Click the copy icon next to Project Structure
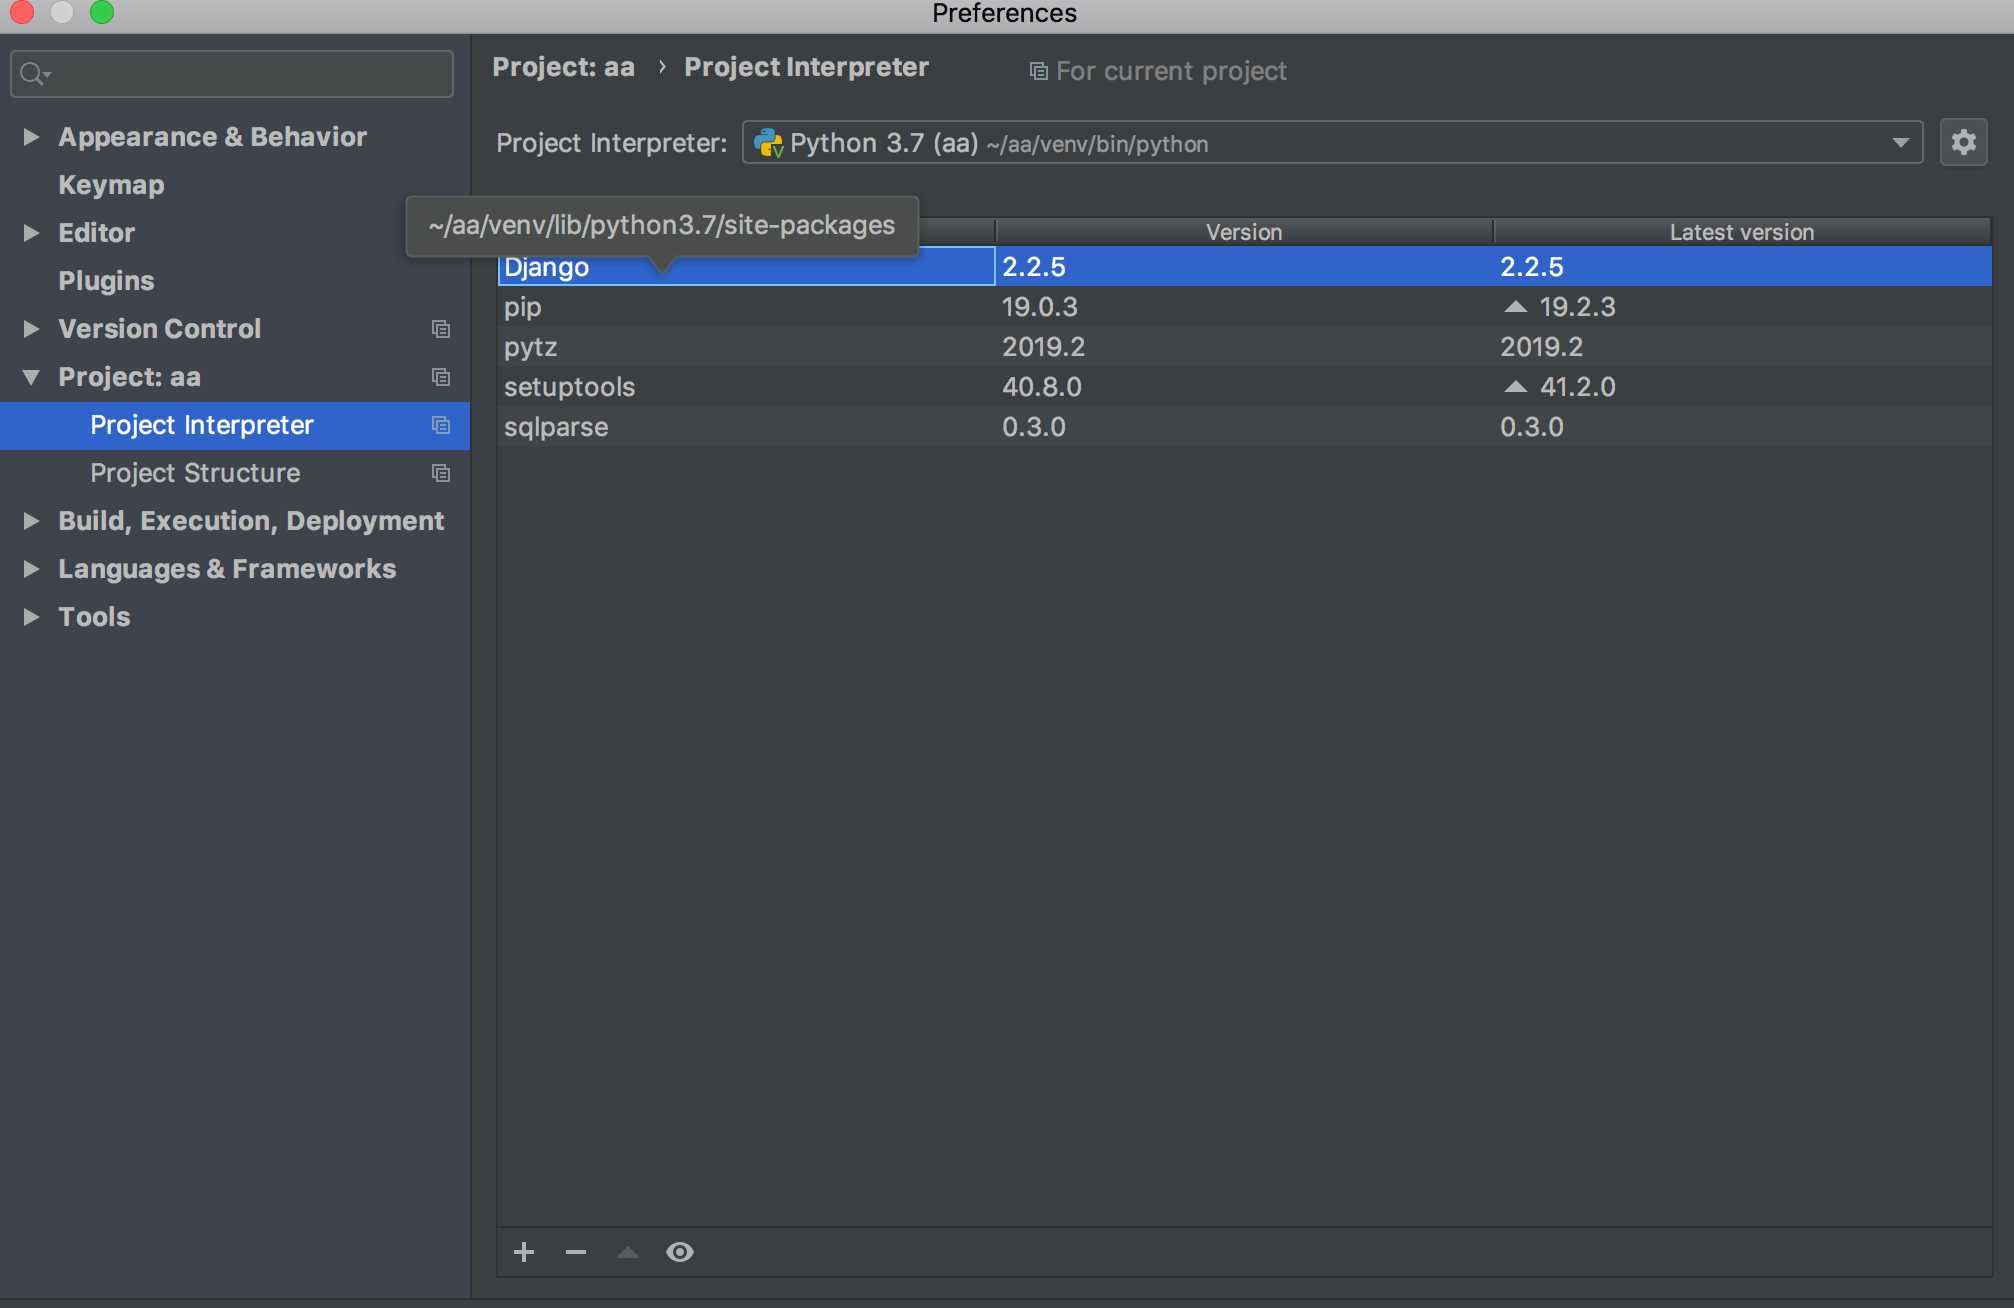The image size is (2014, 1308). coord(441,473)
